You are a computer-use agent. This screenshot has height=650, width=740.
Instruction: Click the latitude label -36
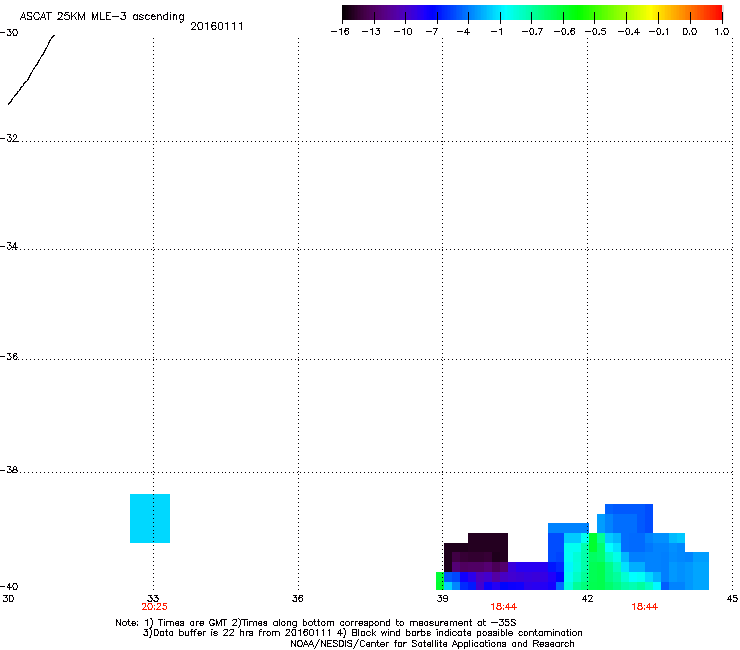[x=9, y=356]
